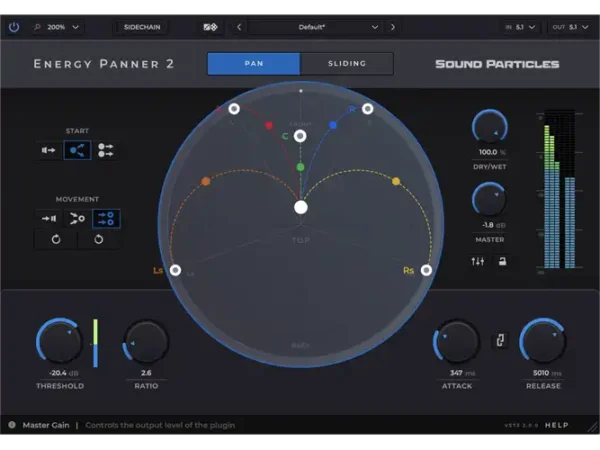Viewport: 600px width, 450px height.
Task: Open the IN 5.1 format dropdown
Action: coord(520,27)
